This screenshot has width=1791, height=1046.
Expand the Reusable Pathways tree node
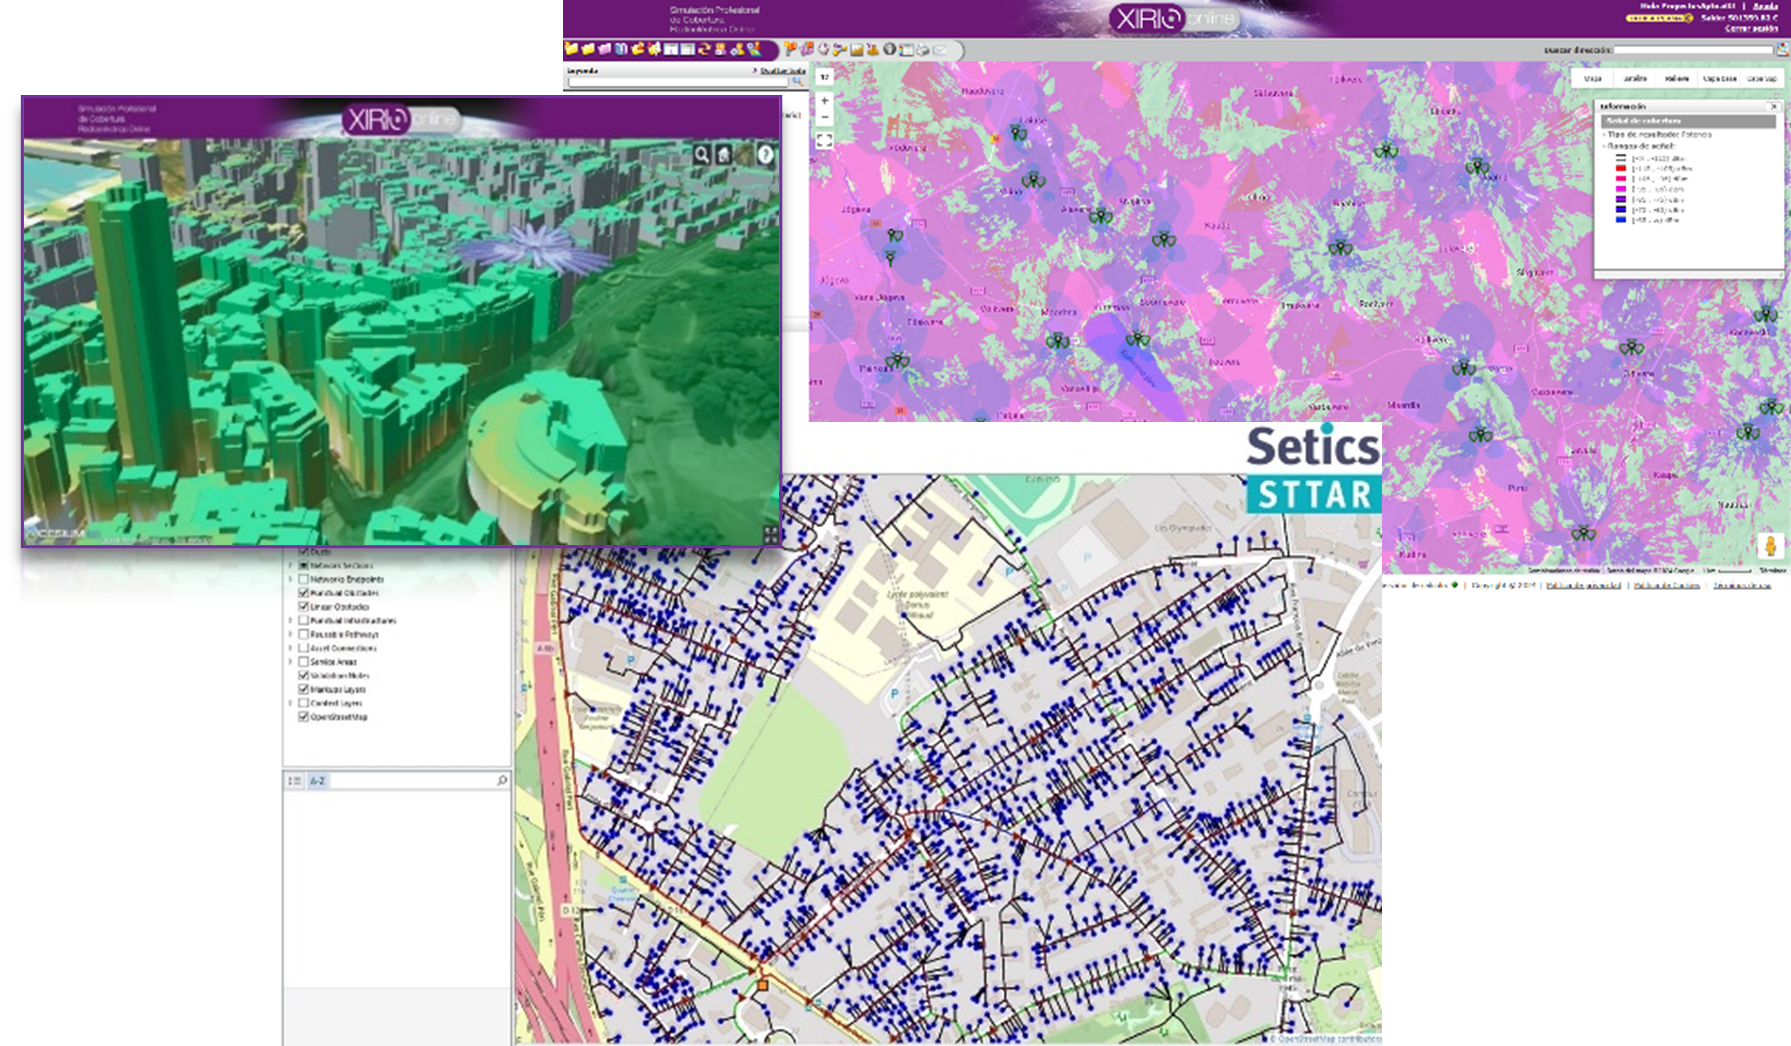point(291,635)
